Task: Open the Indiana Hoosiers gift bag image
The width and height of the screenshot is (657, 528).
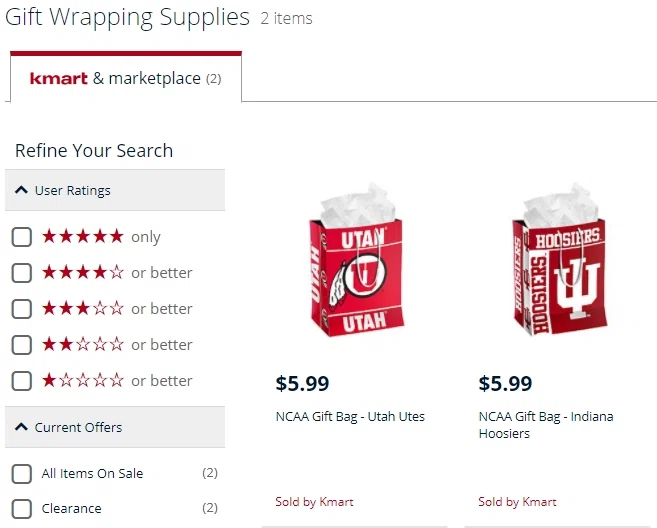Action: 561,263
